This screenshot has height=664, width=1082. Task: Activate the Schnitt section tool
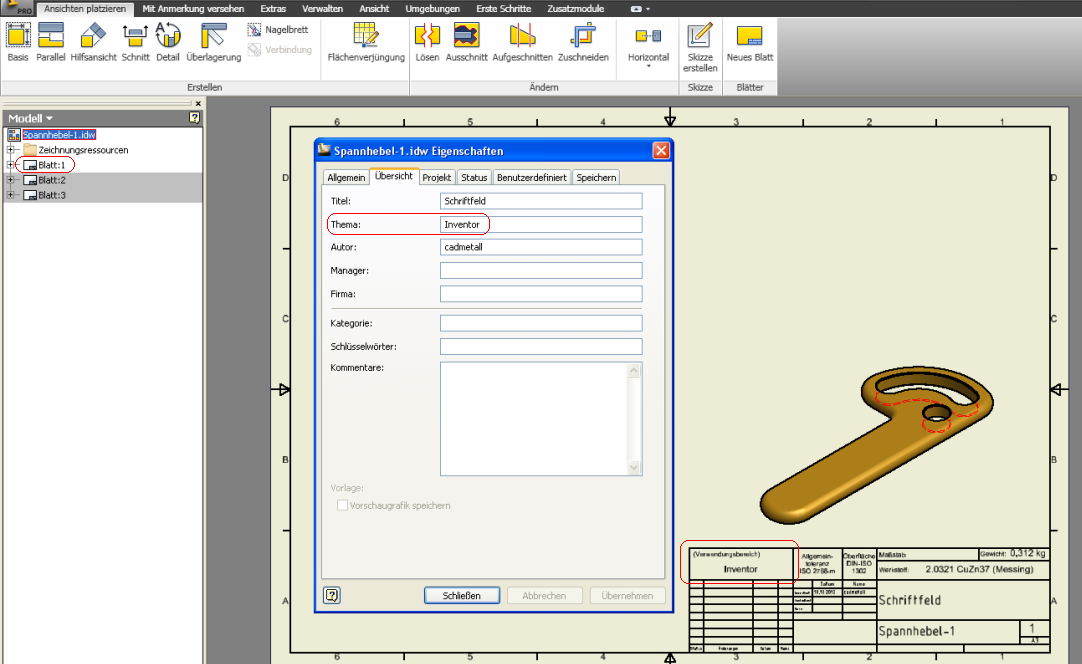click(x=135, y=42)
